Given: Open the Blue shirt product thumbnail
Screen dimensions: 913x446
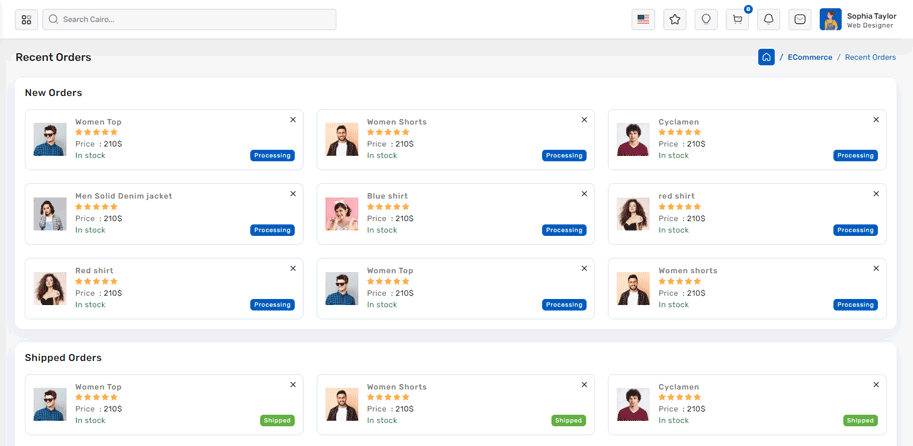Looking at the screenshot, I should tap(342, 214).
